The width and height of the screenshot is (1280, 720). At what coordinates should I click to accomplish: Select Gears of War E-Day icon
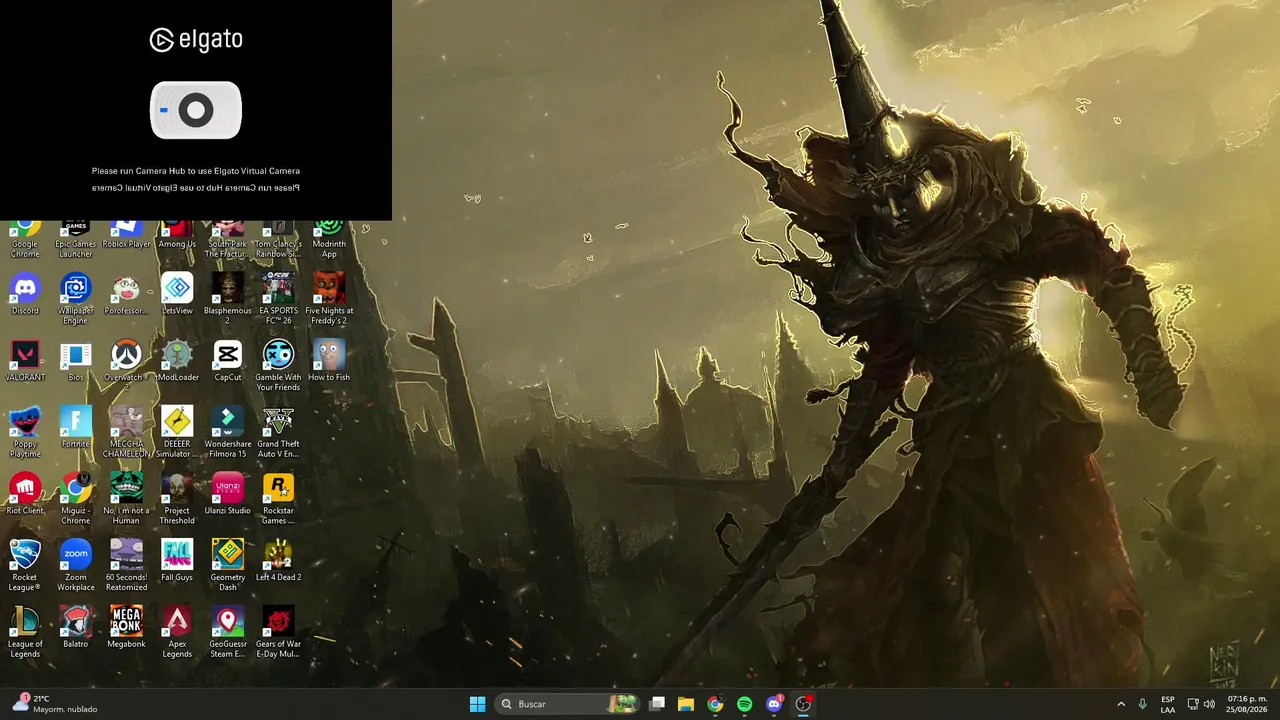click(x=278, y=632)
